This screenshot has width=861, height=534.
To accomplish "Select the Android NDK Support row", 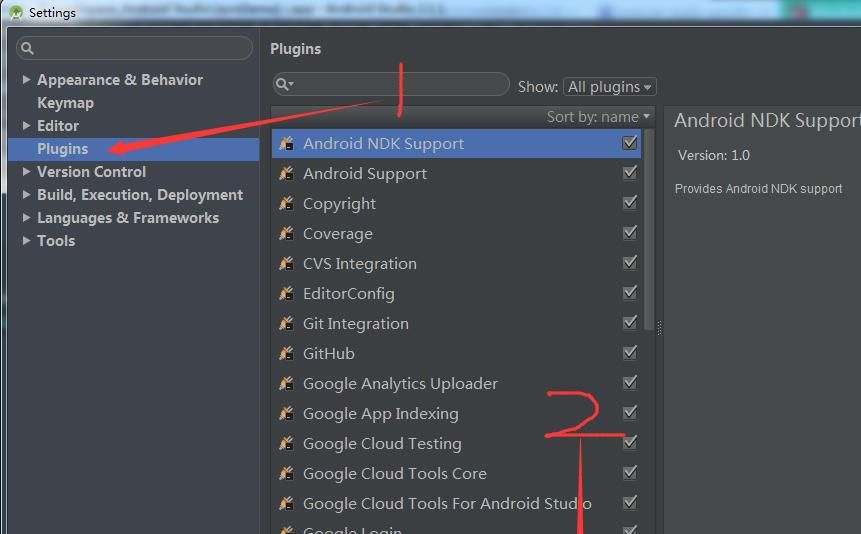I will pos(456,143).
